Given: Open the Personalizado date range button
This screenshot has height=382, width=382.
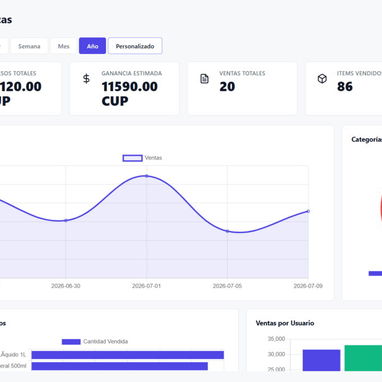Looking at the screenshot, I should (135, 46).
